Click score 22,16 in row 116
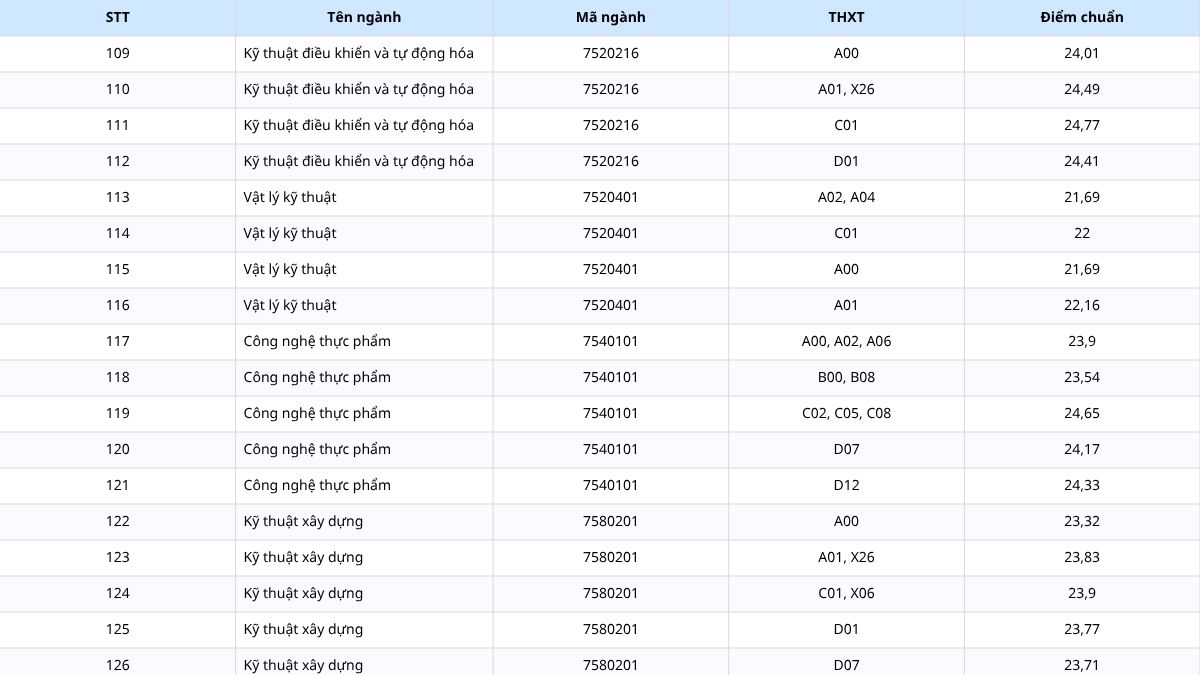The height and width of the screenshot is (675, 1200). (x=1082, y=306)
